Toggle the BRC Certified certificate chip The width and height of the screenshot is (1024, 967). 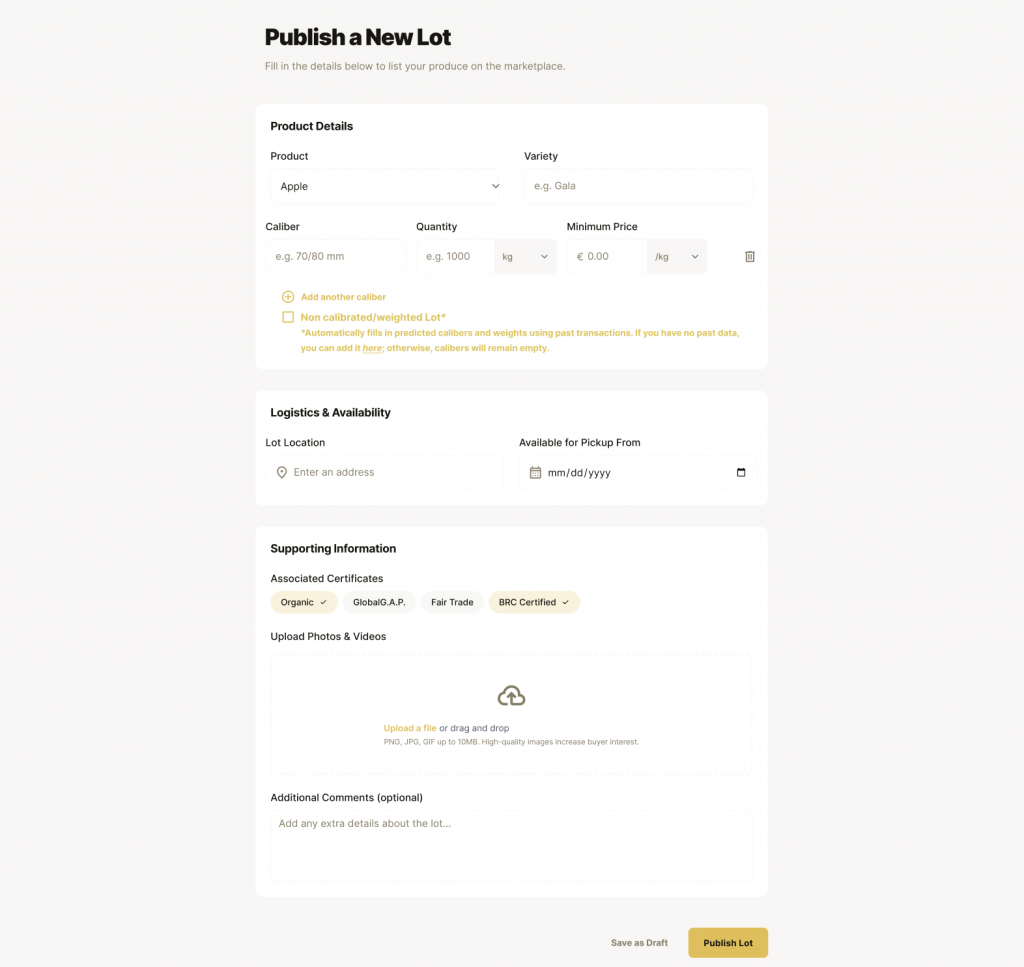[534, 602]
